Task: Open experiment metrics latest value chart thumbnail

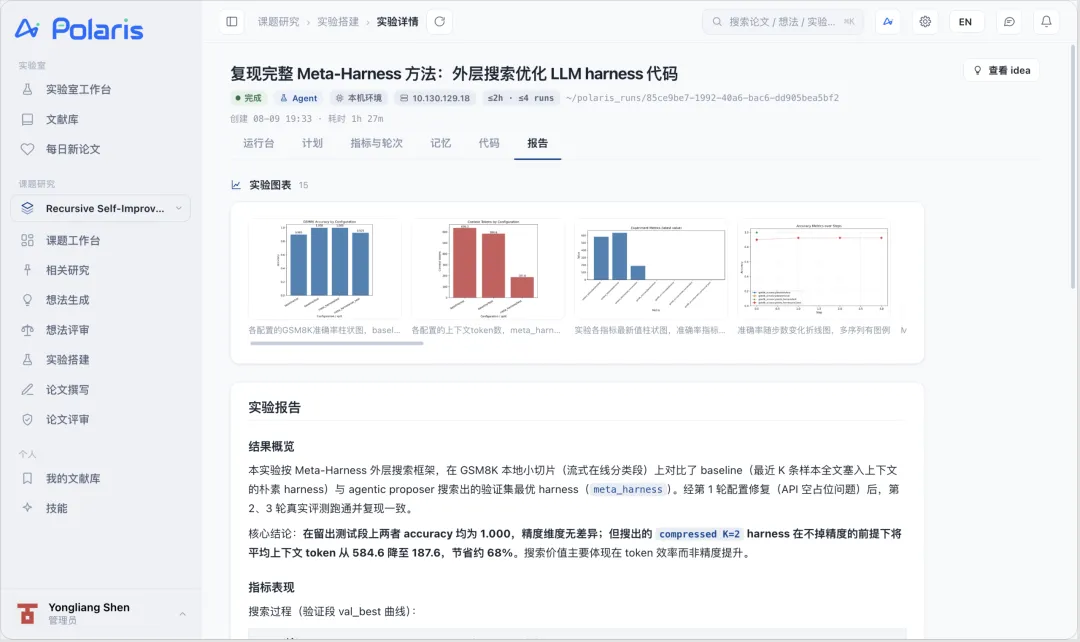Action: 651,269
